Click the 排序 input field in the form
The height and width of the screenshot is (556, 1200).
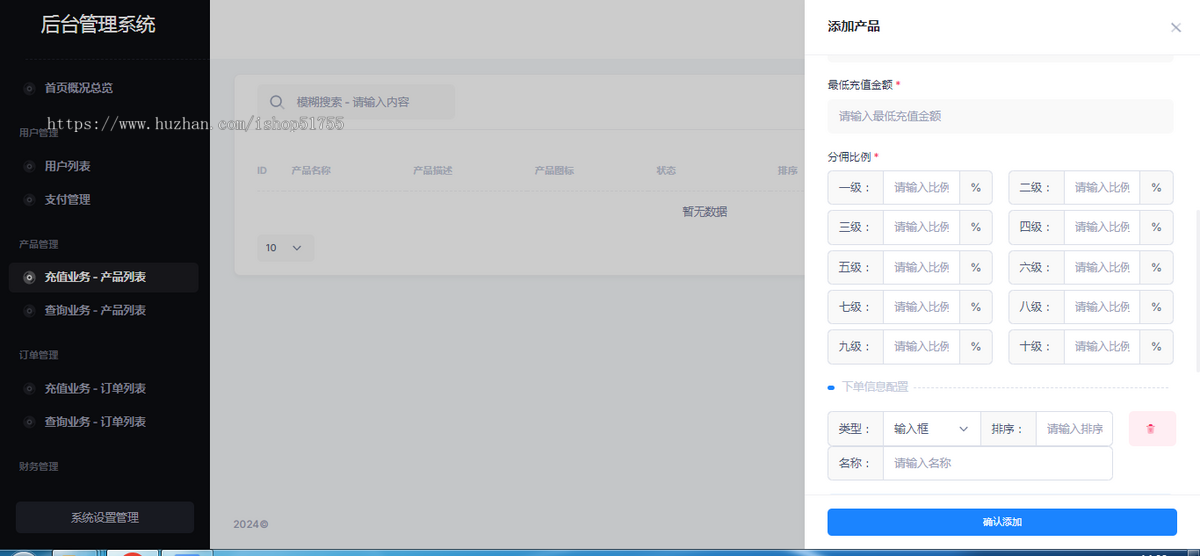[1074, 428]
